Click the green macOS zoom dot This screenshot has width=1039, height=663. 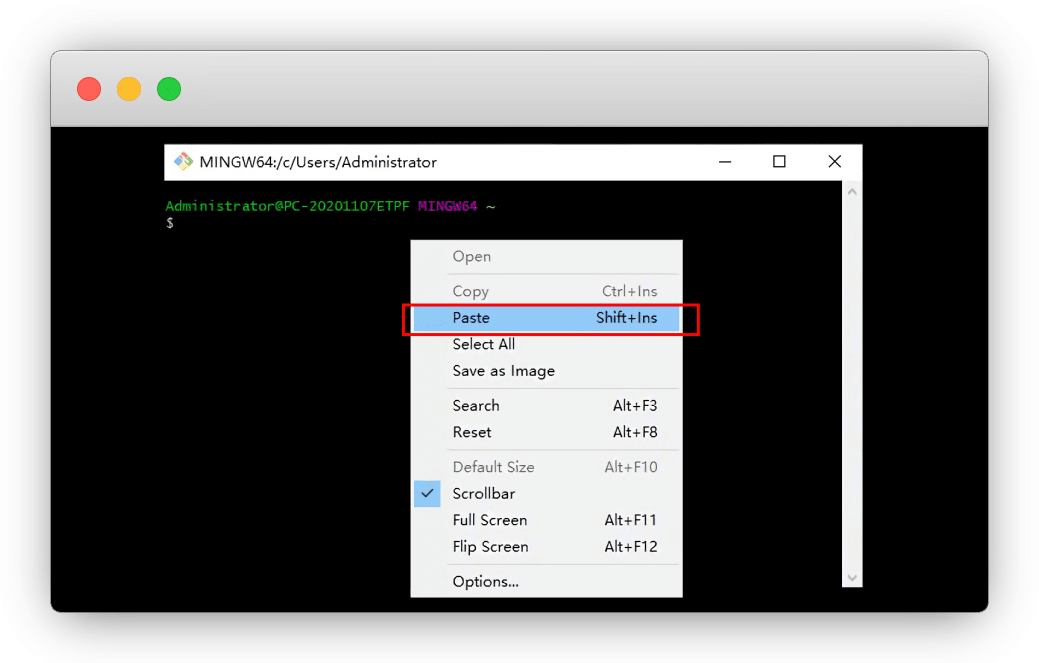(x=169, y=89)
